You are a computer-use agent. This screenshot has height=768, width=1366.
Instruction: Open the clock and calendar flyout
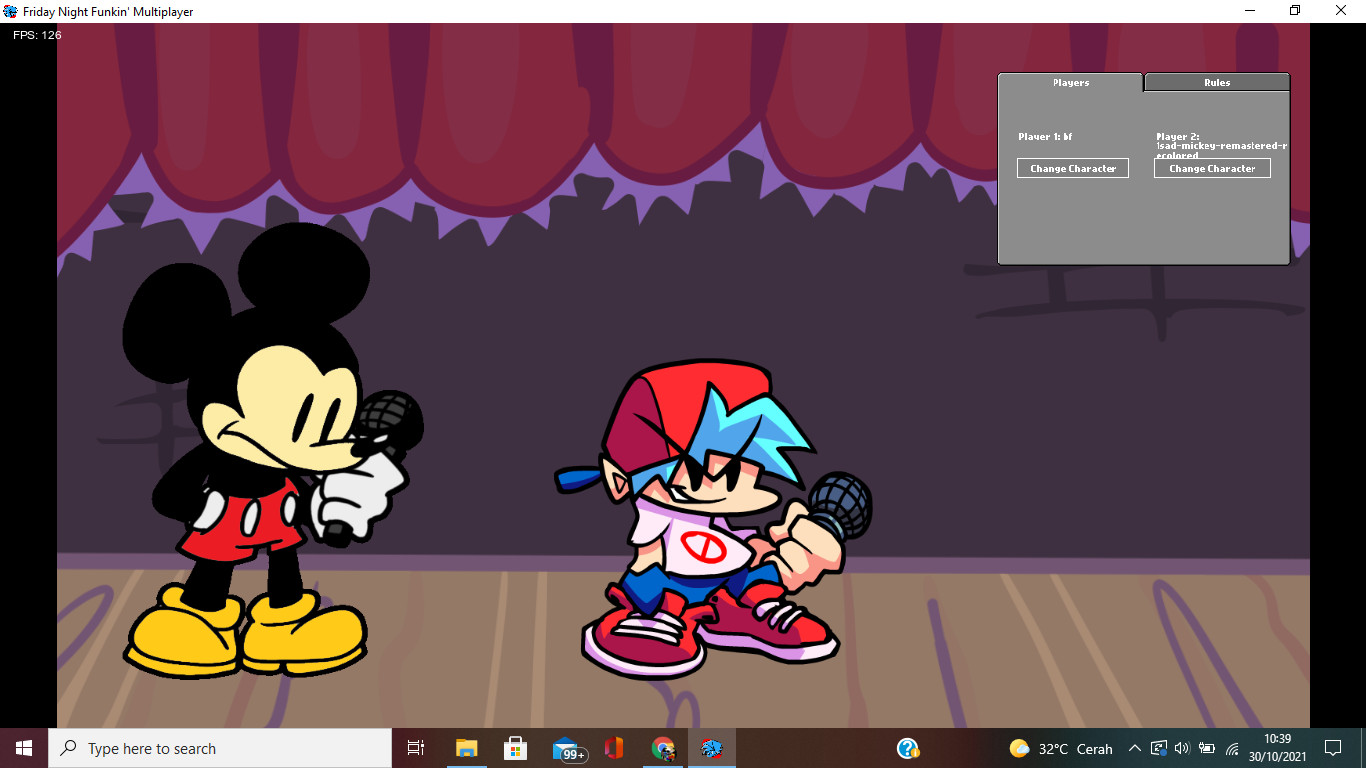pos(1278,748)
